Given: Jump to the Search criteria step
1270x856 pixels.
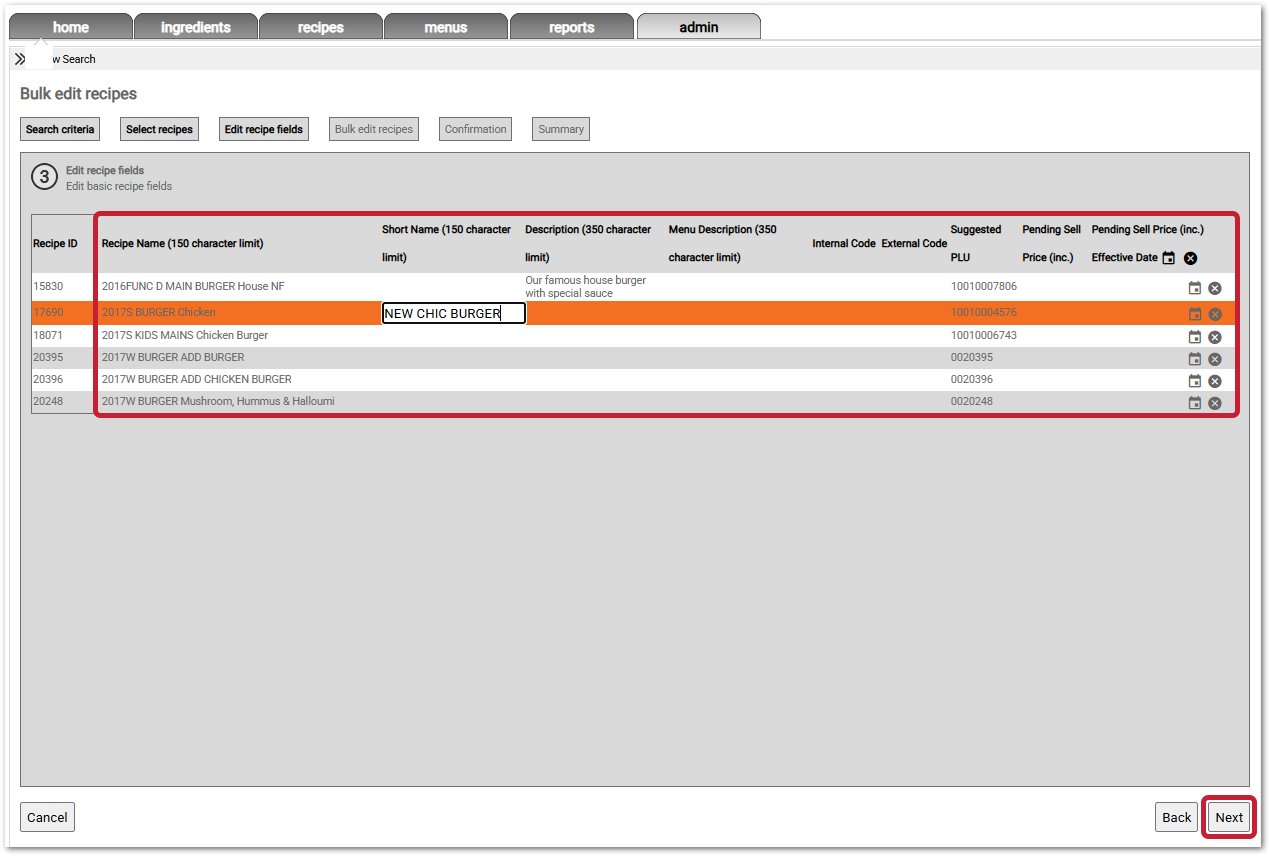Looking at the screenshot, I should coord(60,129).
